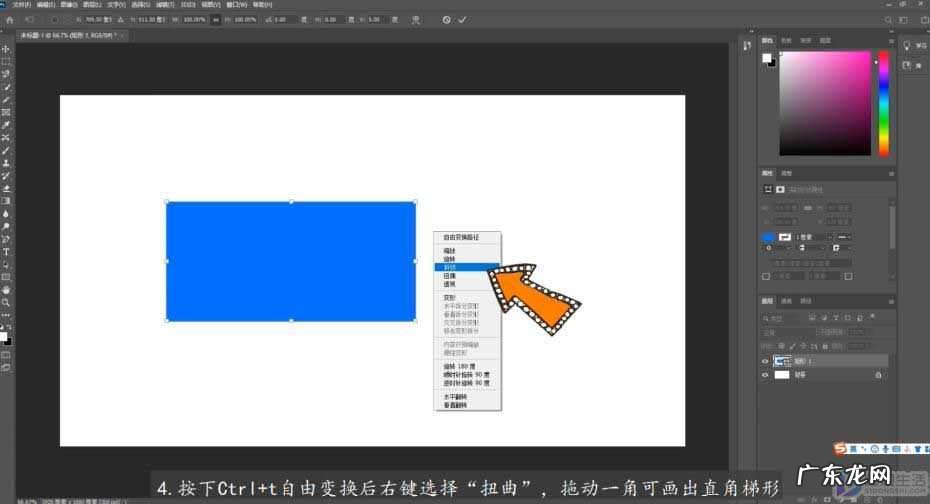The height and width of the screenshot is (504, 930).
Task: Select the Horizontal Type tool
Action: (6, 252)
